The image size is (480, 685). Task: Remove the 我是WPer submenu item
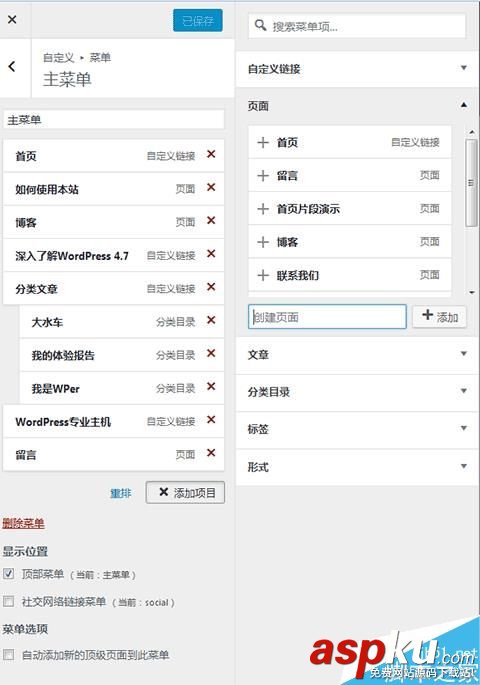[x=211, y=386]
